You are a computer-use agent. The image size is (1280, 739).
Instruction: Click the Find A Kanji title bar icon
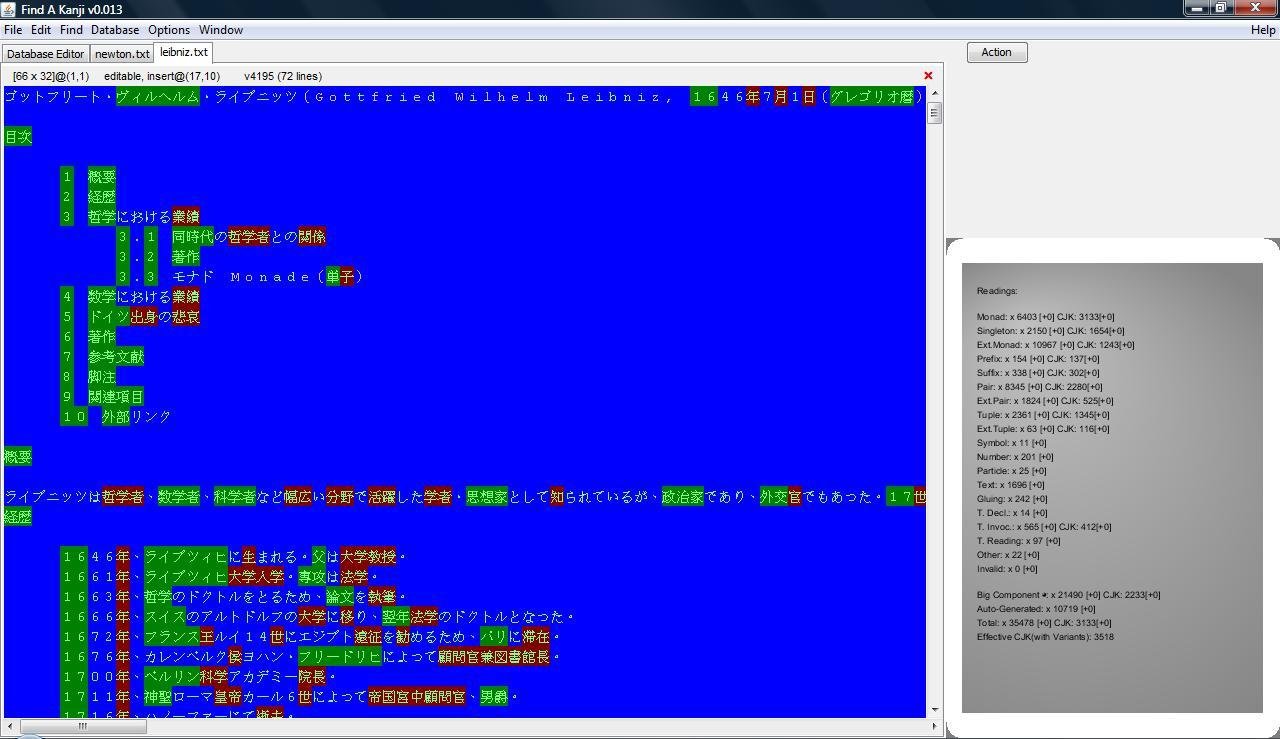coord(9,9)
